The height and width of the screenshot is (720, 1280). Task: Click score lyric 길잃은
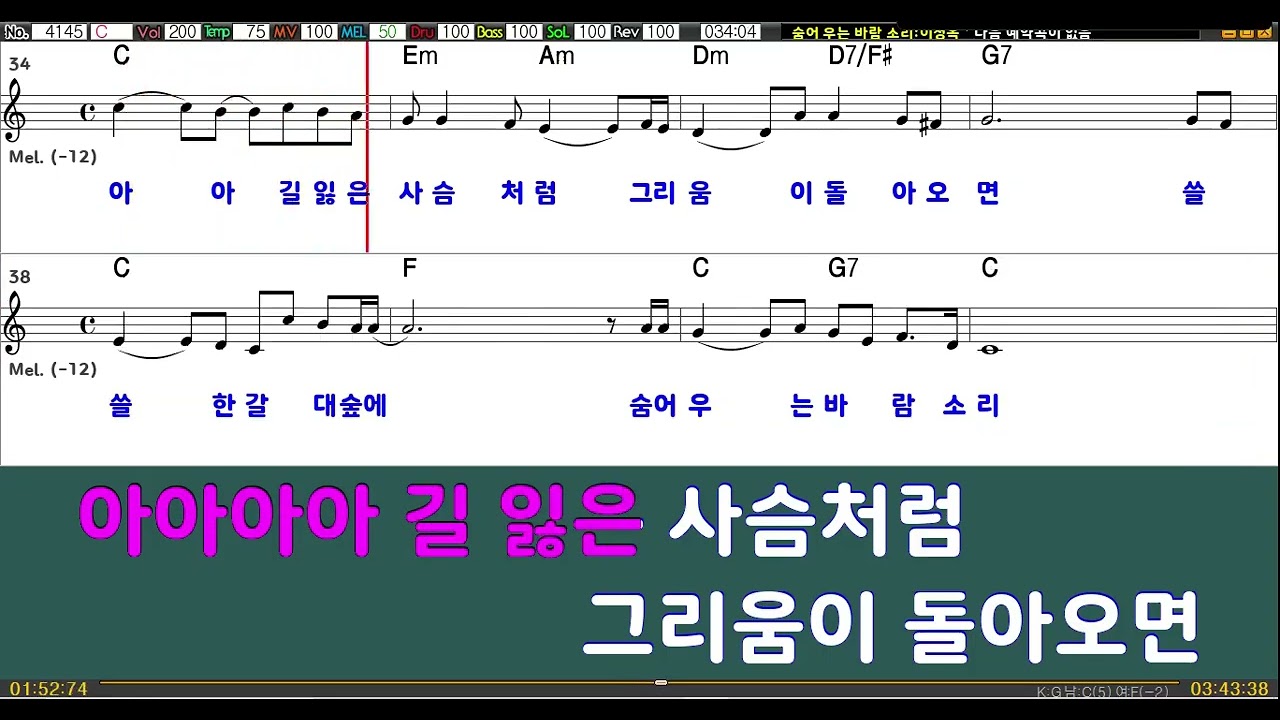(325, 193)
